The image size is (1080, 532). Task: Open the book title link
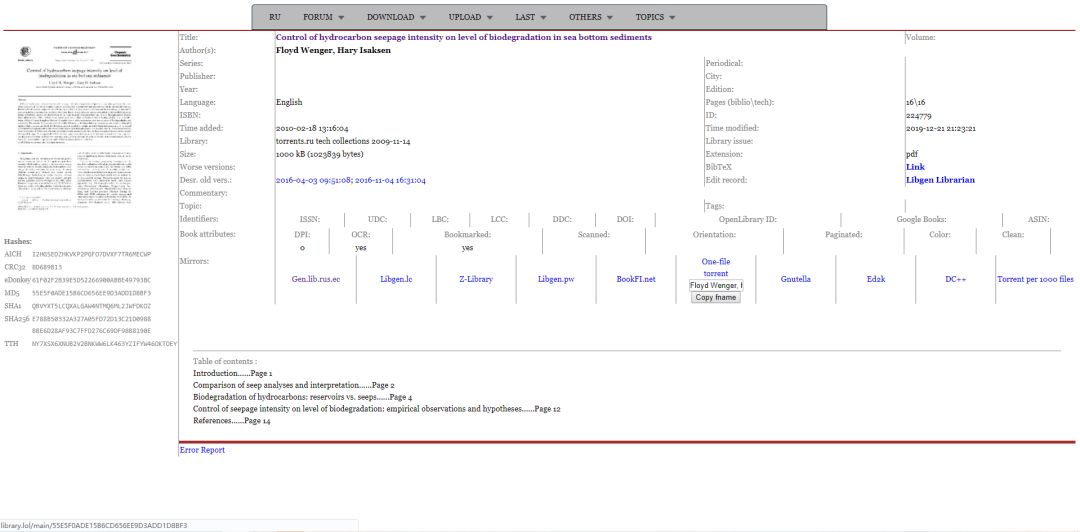[463, 37]
